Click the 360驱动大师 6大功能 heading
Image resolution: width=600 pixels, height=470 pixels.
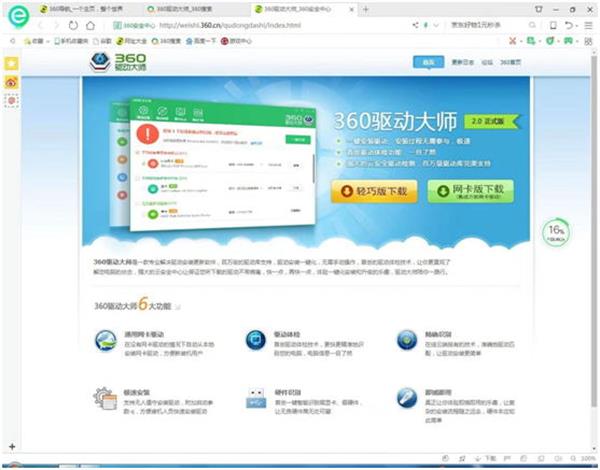tap(133, 305)
